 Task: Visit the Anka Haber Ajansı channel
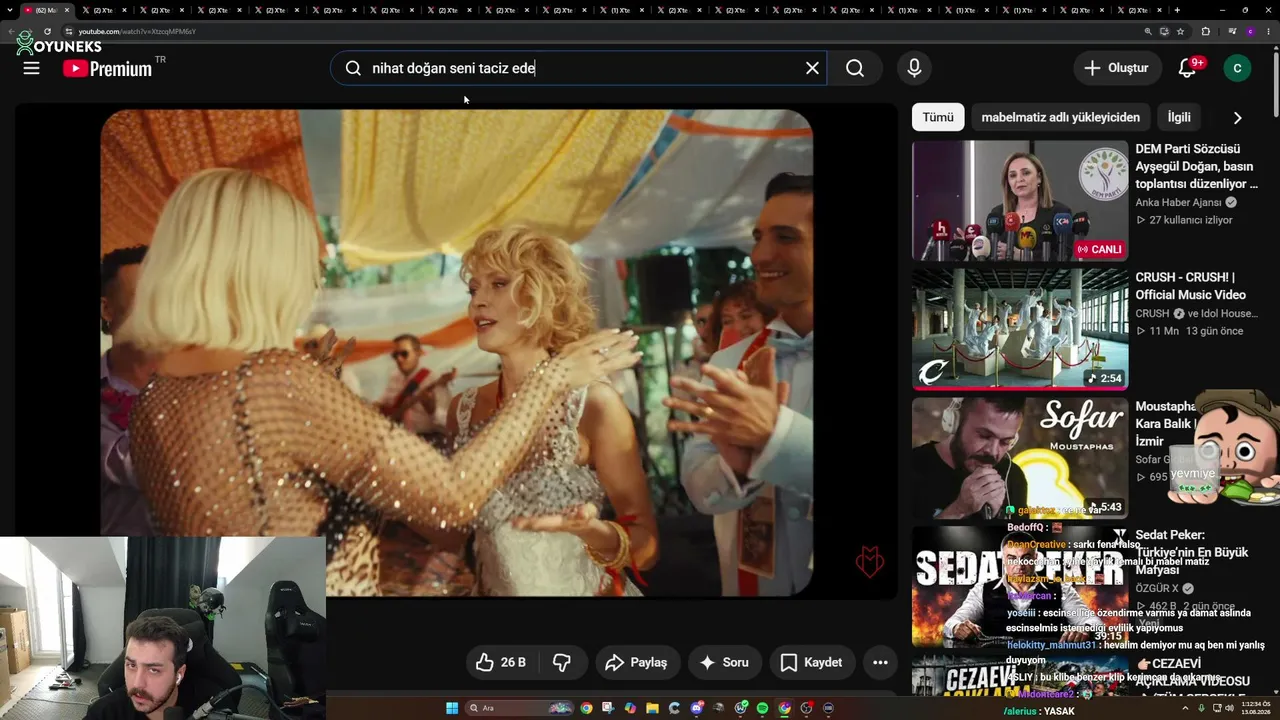1179,202
